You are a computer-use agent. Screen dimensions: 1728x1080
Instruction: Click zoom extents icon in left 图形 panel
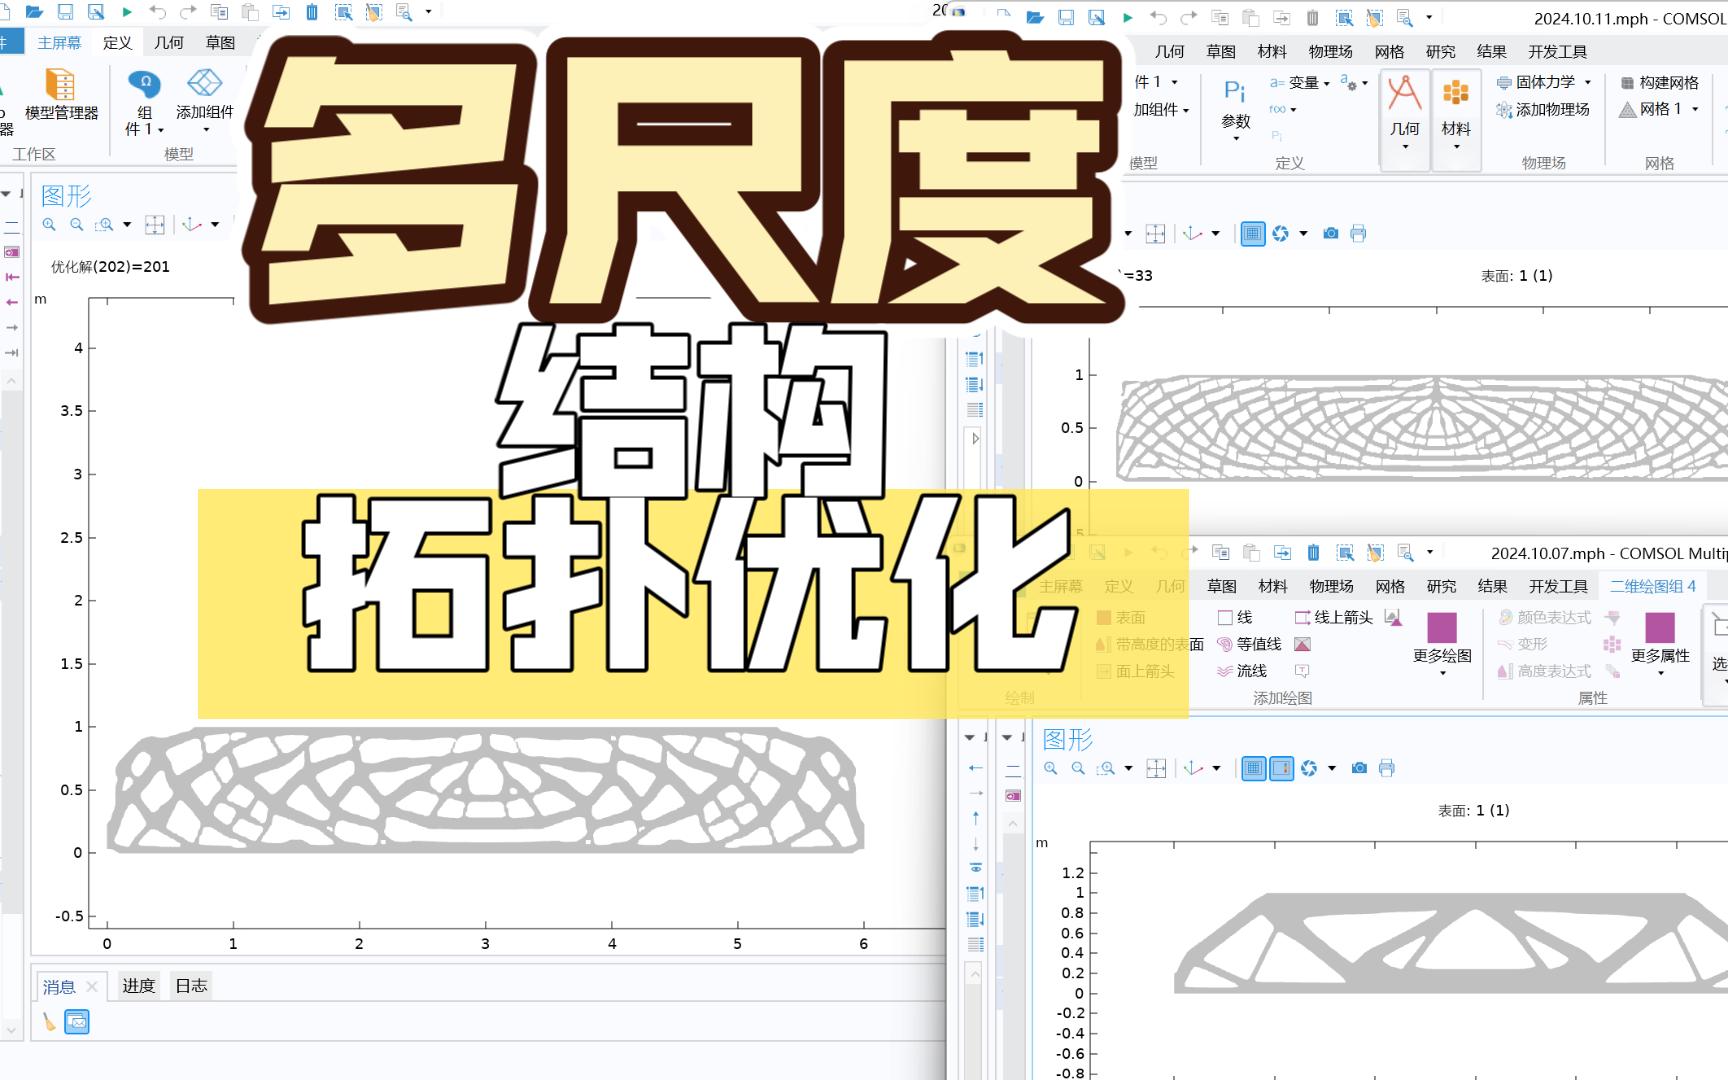point(155,225)
